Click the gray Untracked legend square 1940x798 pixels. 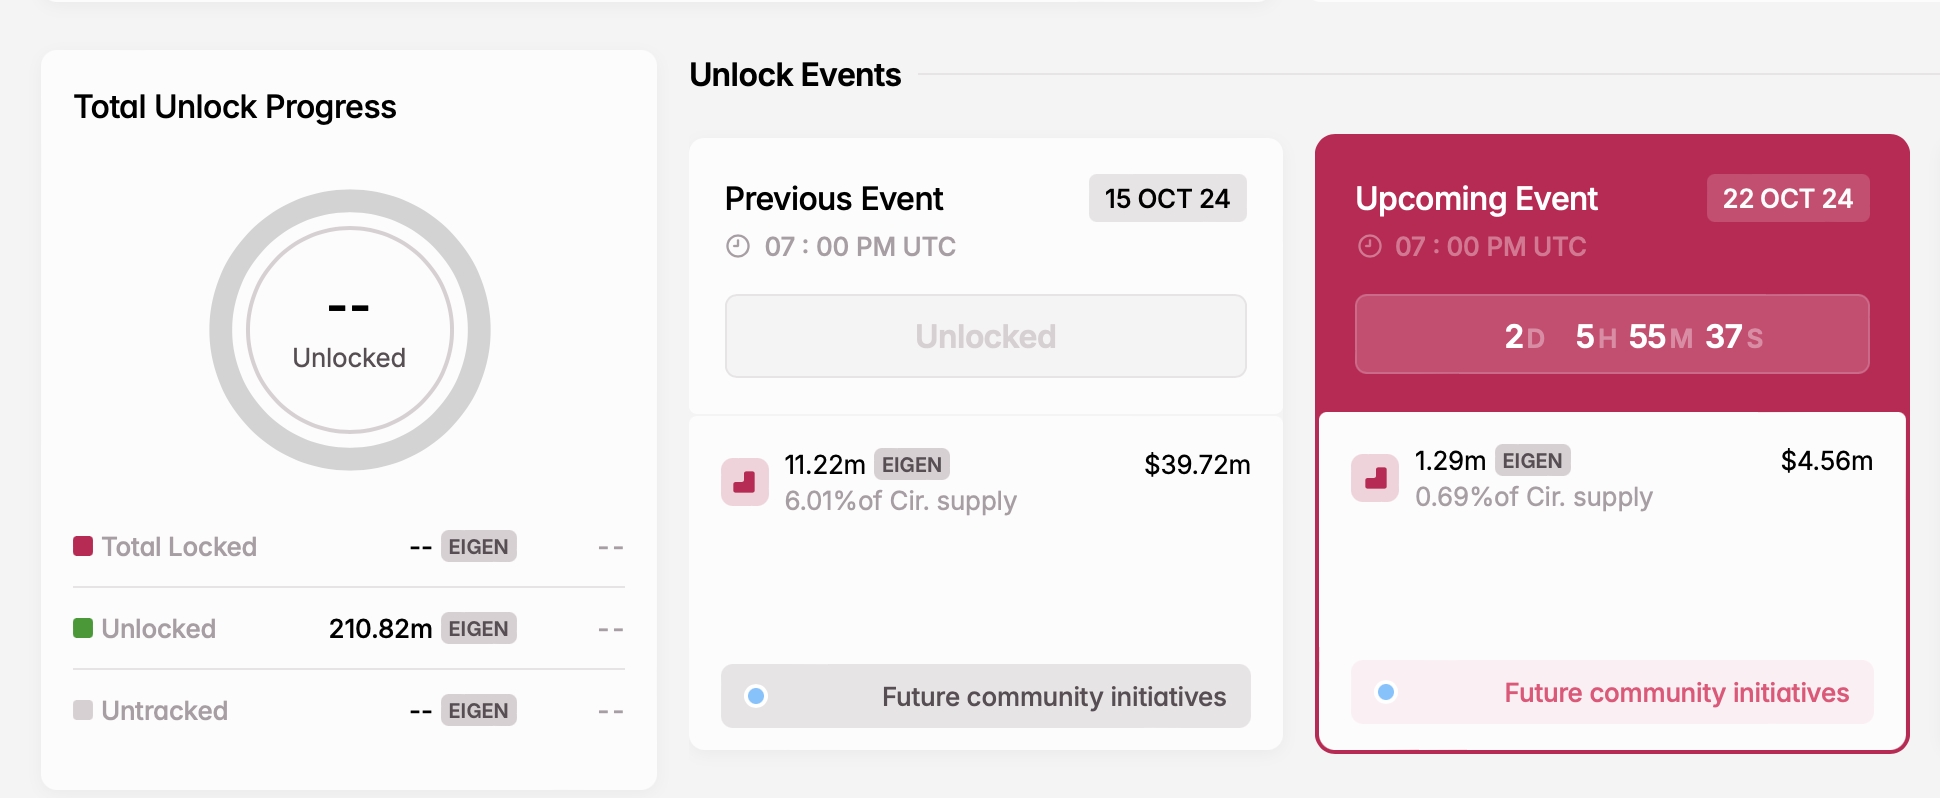83,710
